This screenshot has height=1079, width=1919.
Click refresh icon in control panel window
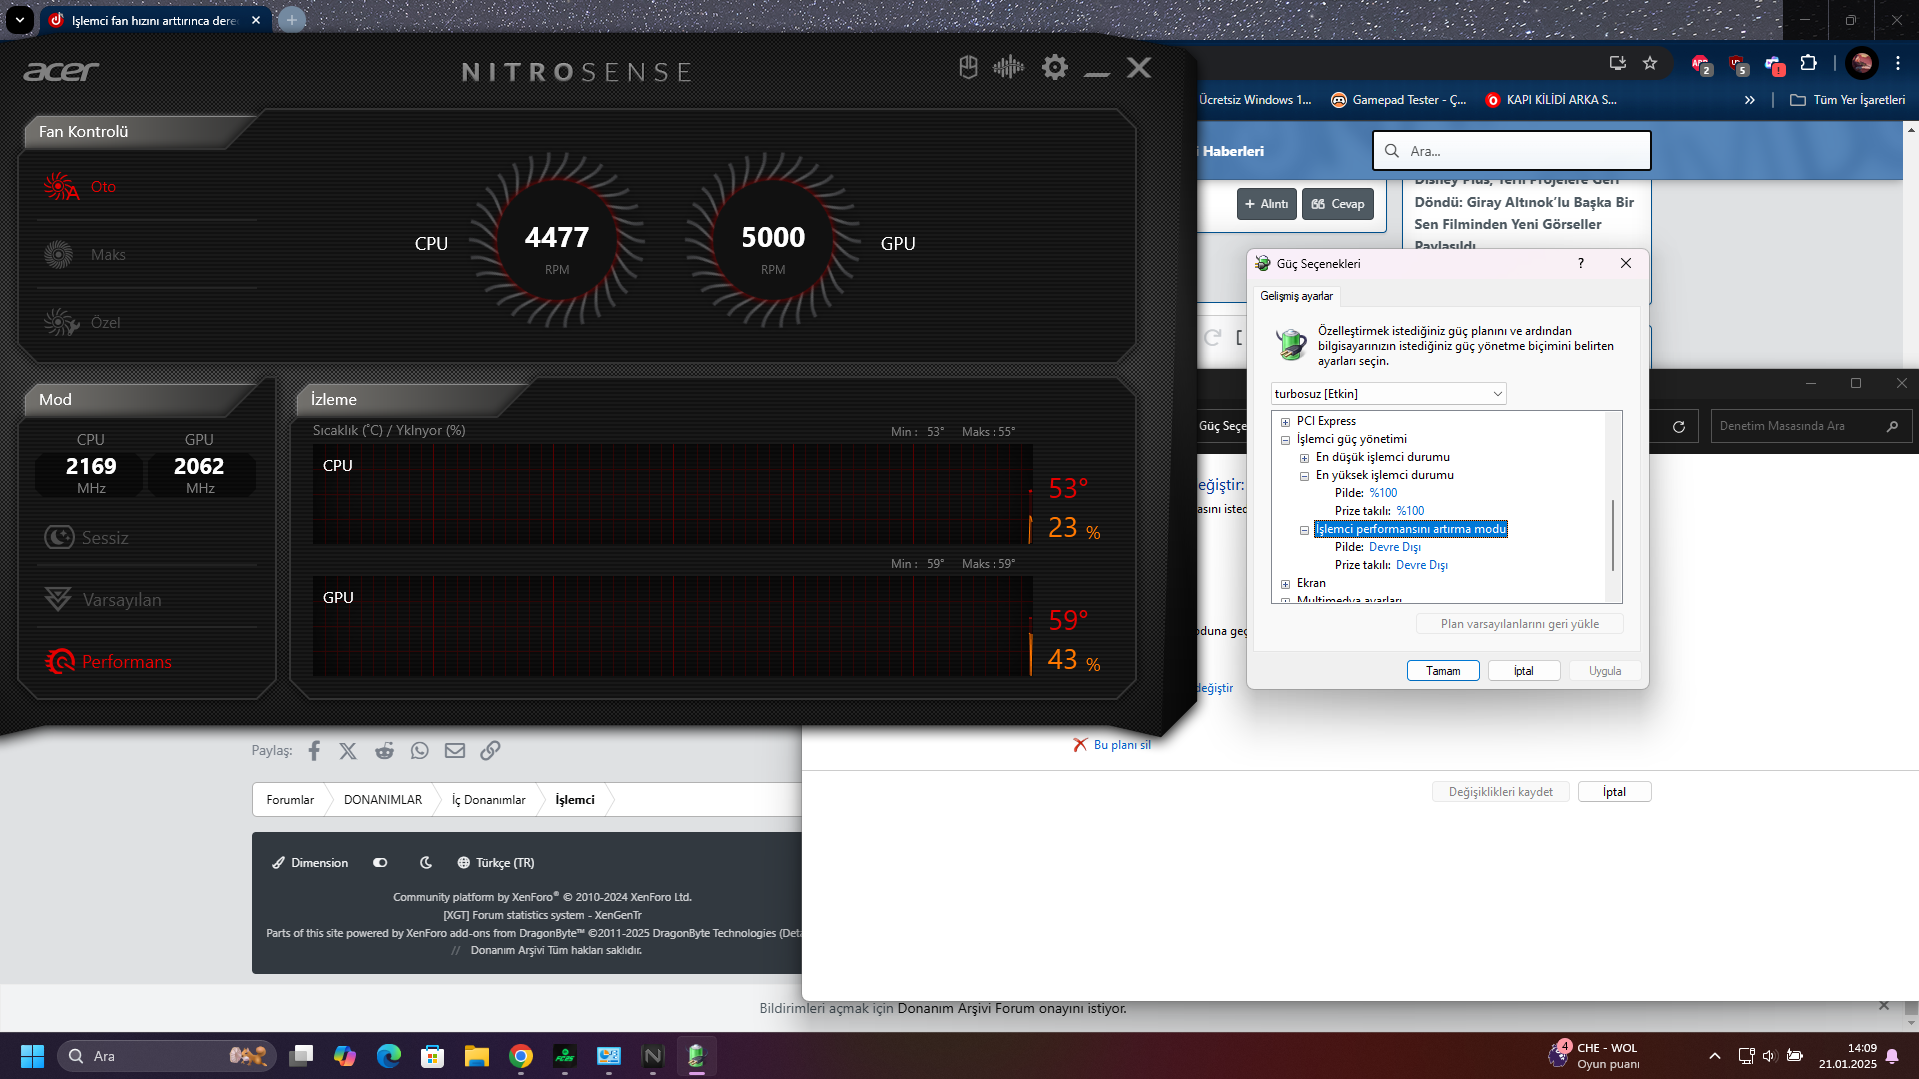(1679, 427)
